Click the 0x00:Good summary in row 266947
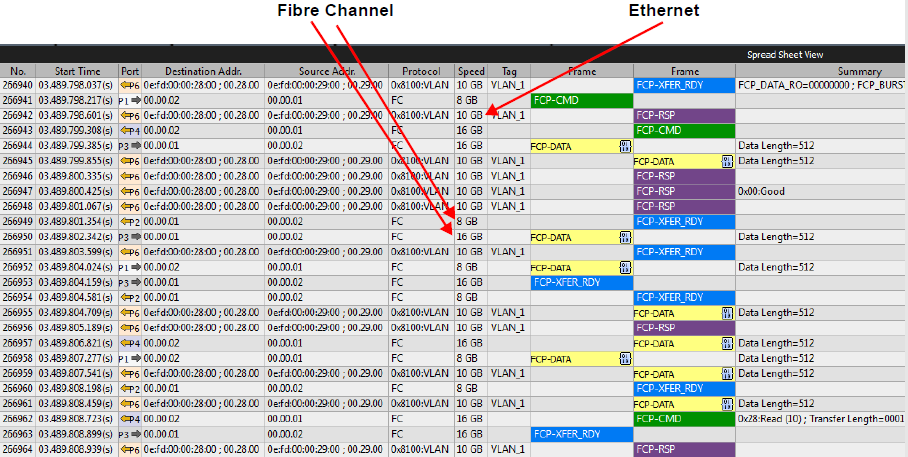The height and width of the screenshot is (457, 908). coord(761,192)
